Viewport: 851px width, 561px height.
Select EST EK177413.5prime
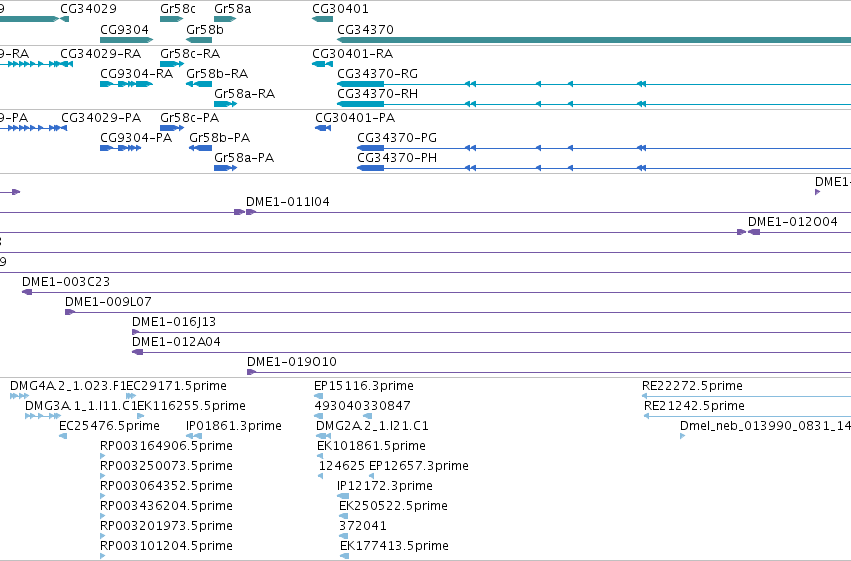(394, 546)
